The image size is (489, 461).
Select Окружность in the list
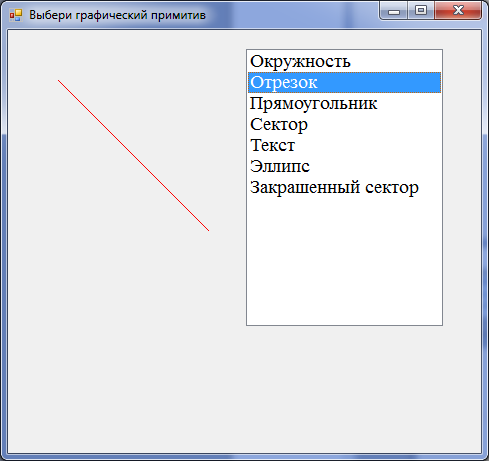344,61
